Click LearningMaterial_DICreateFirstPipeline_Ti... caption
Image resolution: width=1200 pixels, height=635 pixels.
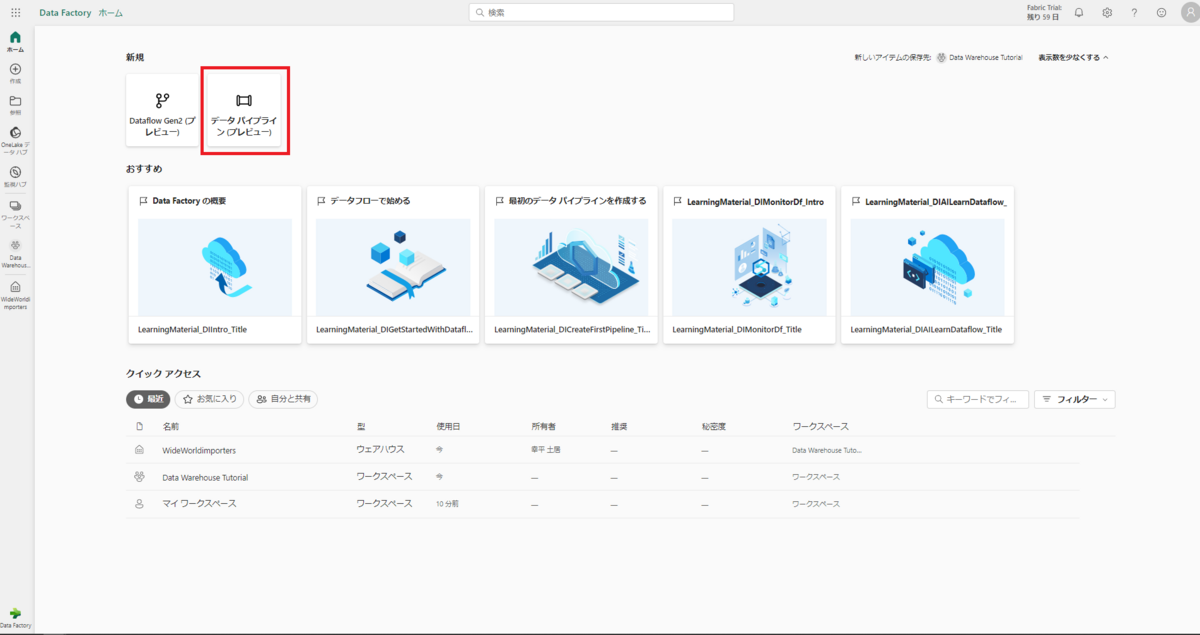[572, 329]
